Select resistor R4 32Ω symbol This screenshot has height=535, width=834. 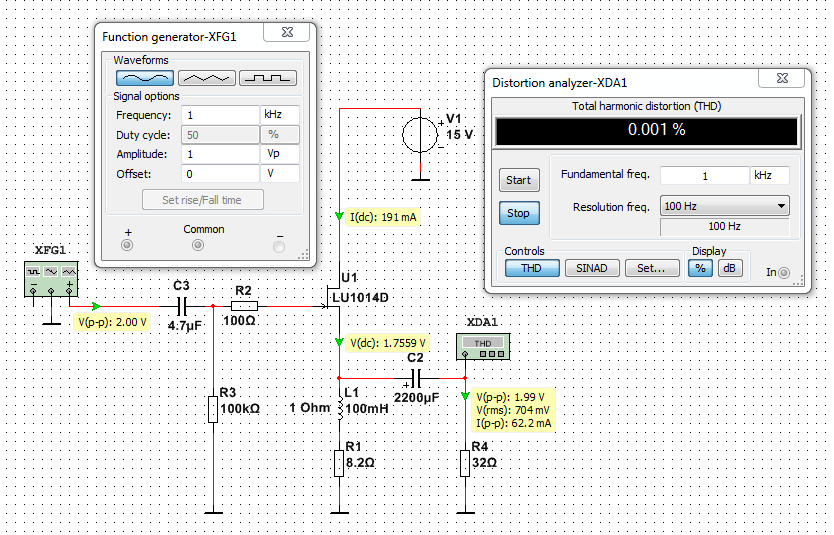click(x=465, y=463)
